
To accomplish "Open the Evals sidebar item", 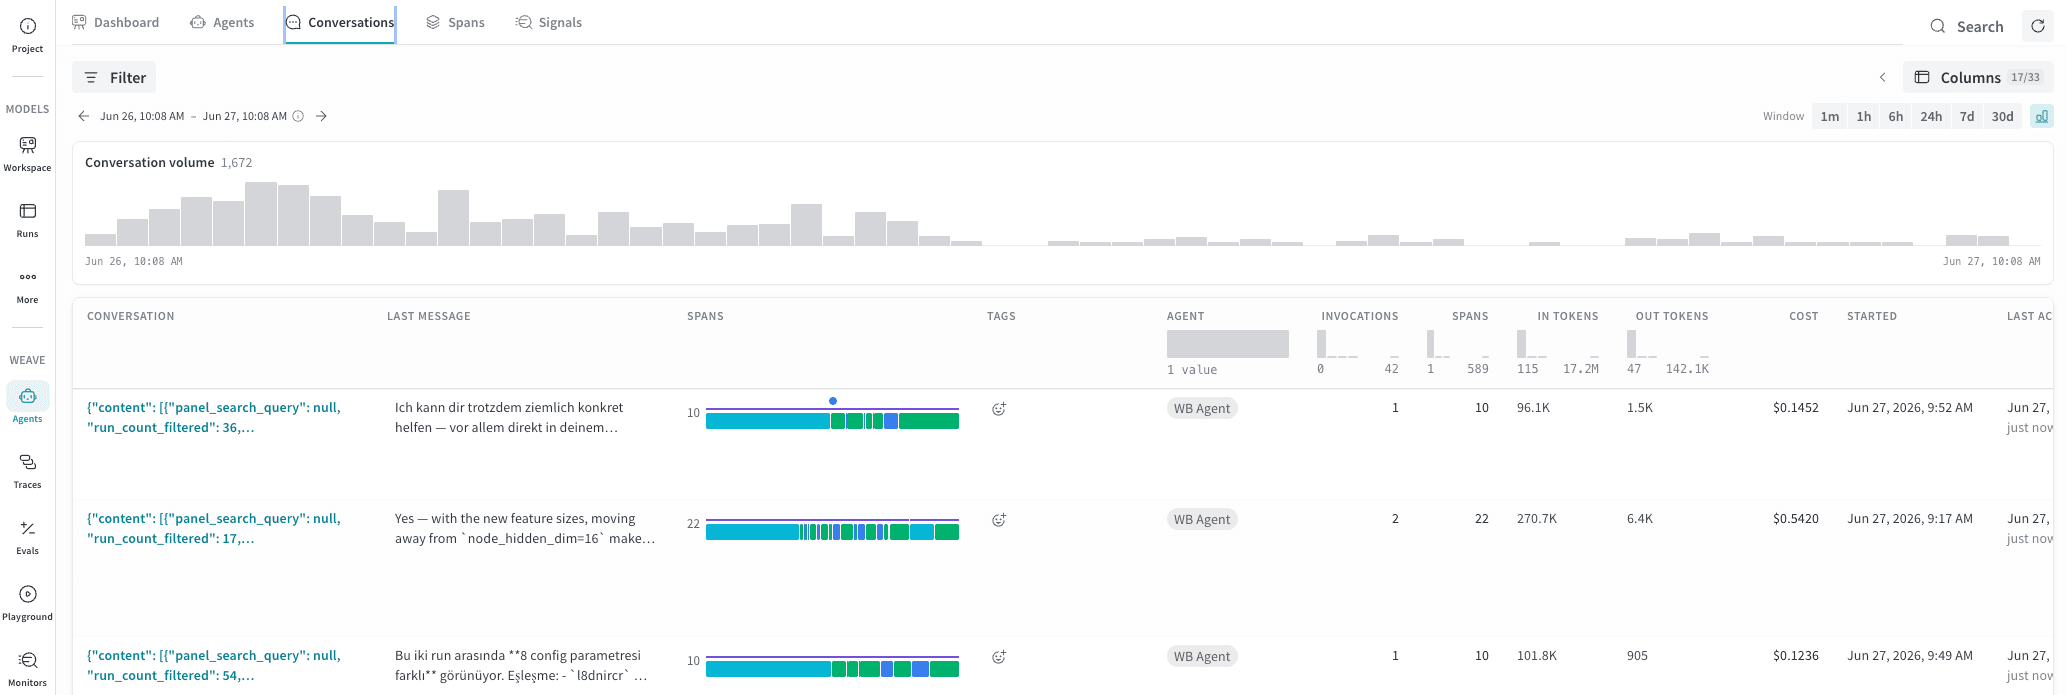I will click(27, 536).
